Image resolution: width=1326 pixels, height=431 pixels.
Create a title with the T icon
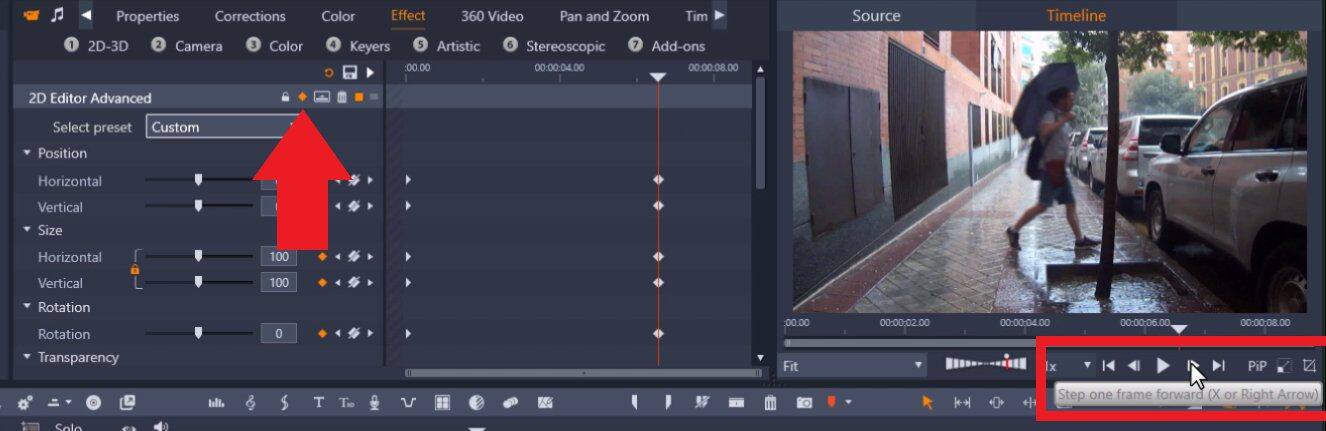[x=318, y=403]
